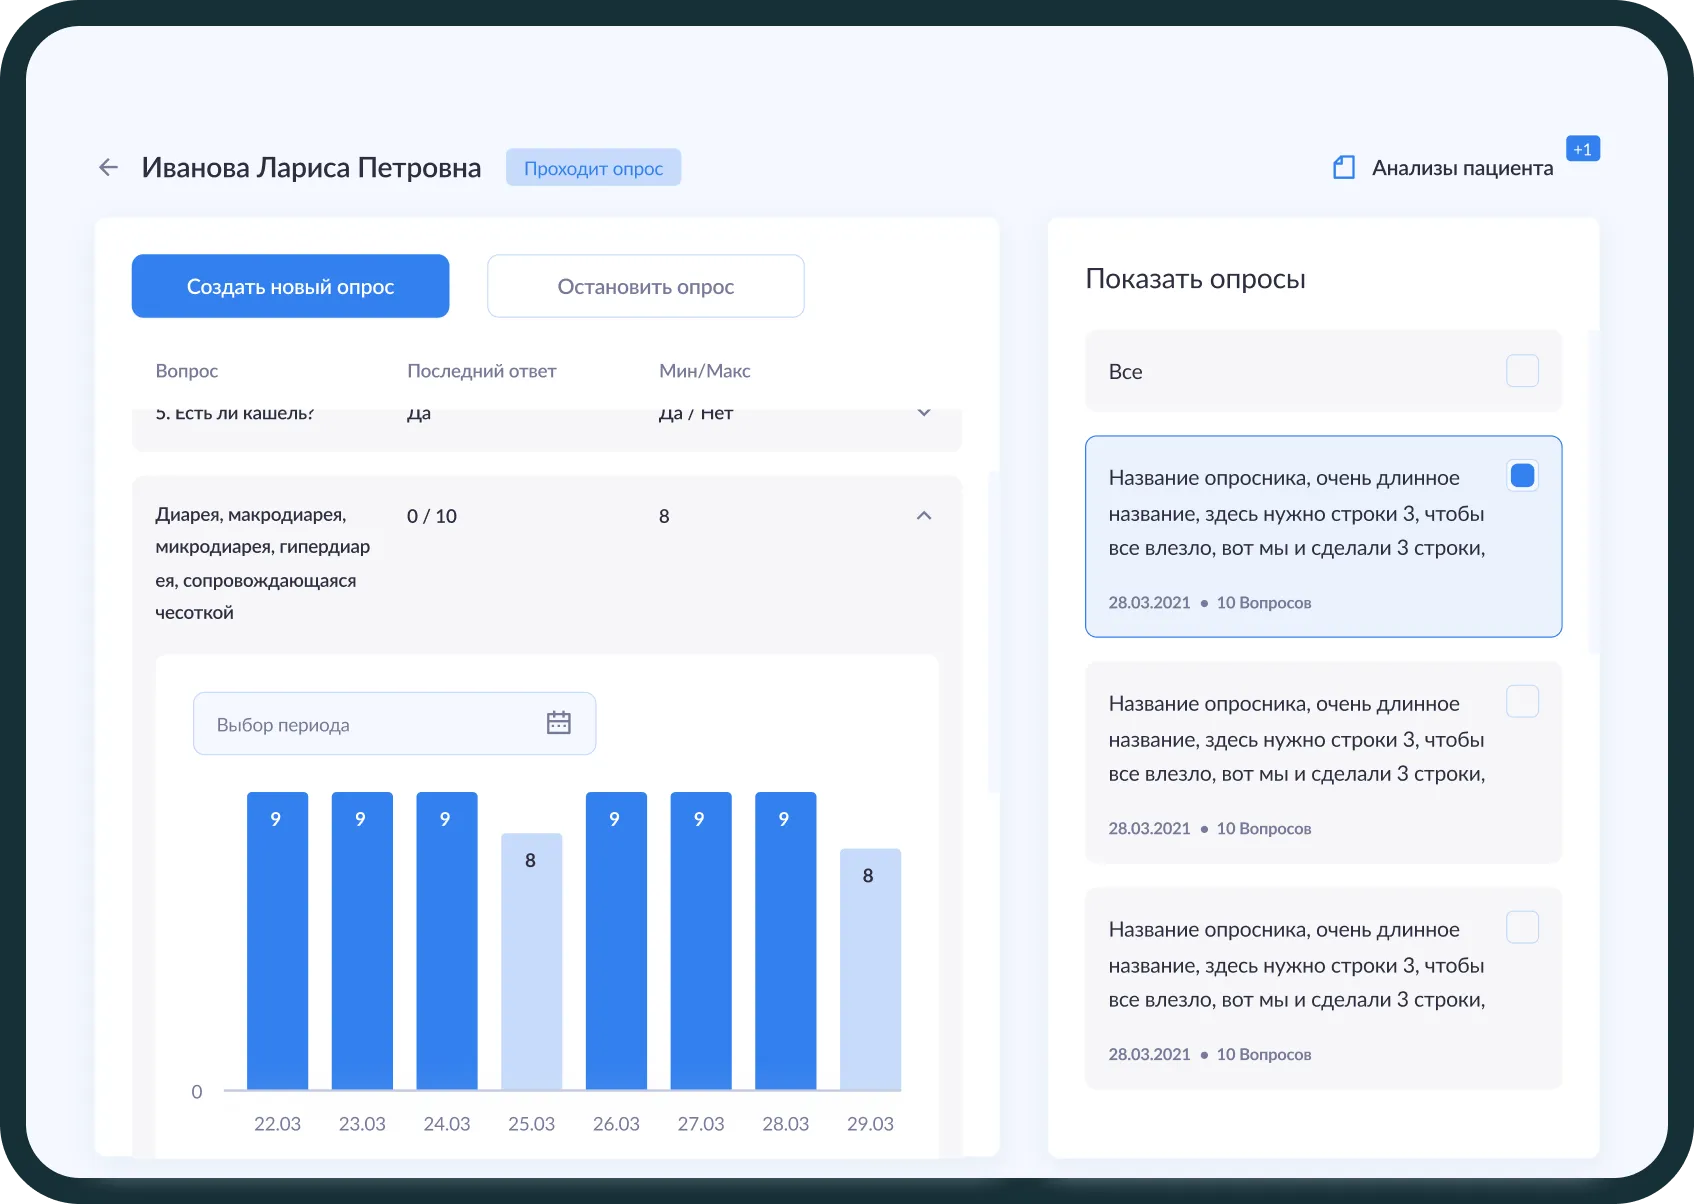The image size is (1694, 1204).
Task: Open the 'Выбор периода' date field
Action: (394, 723)
